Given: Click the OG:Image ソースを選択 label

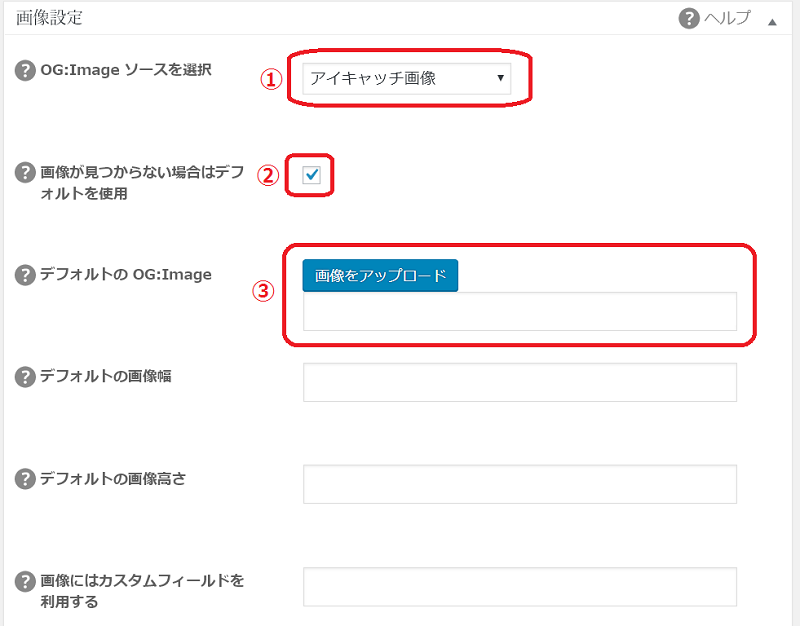Looking at the screenshot, I should pyautogui.click(x=126, y=70).
